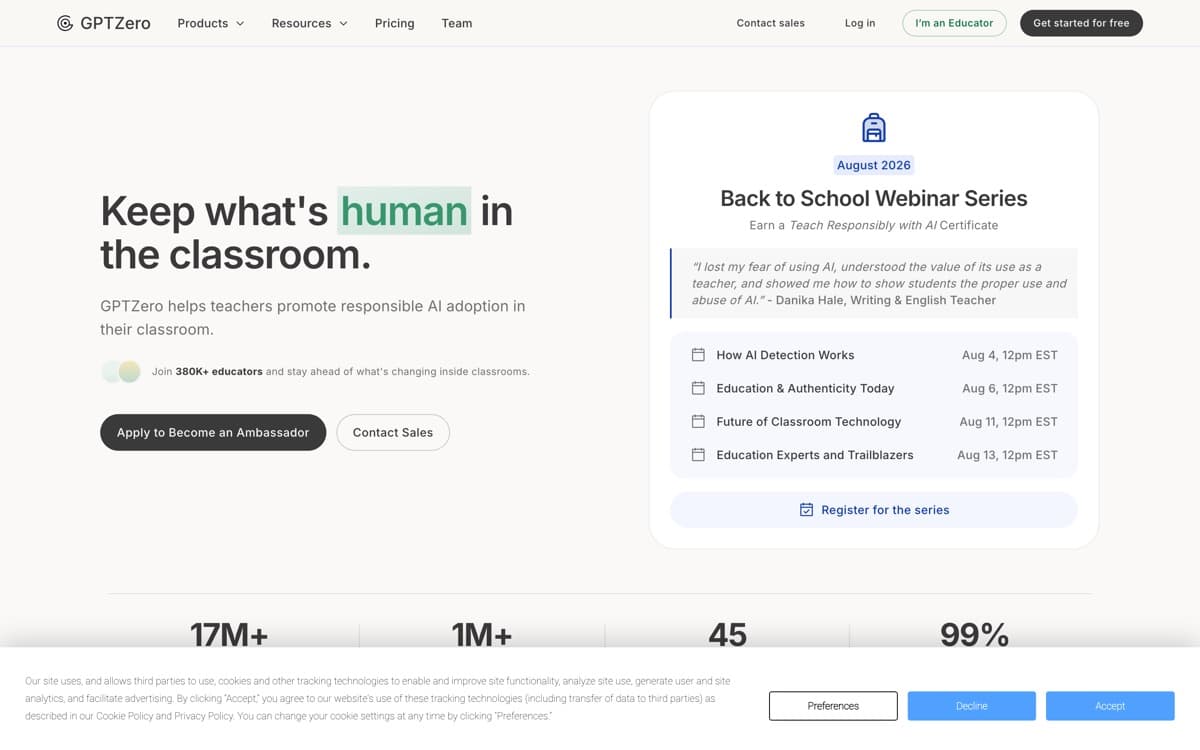Expand the Resources dropdown chevron
The height and width of the screenshot is (750, 1200).
click(x=343, y=23)
